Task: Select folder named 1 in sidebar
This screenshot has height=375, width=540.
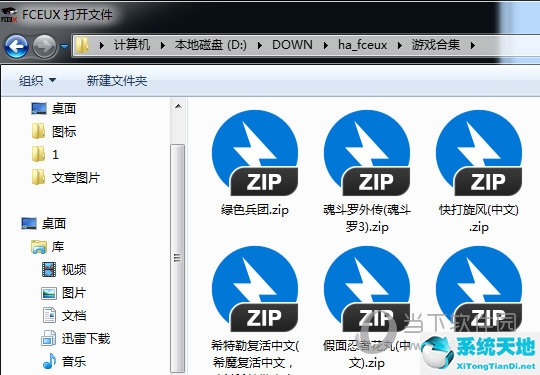Action: coord(55,155)
